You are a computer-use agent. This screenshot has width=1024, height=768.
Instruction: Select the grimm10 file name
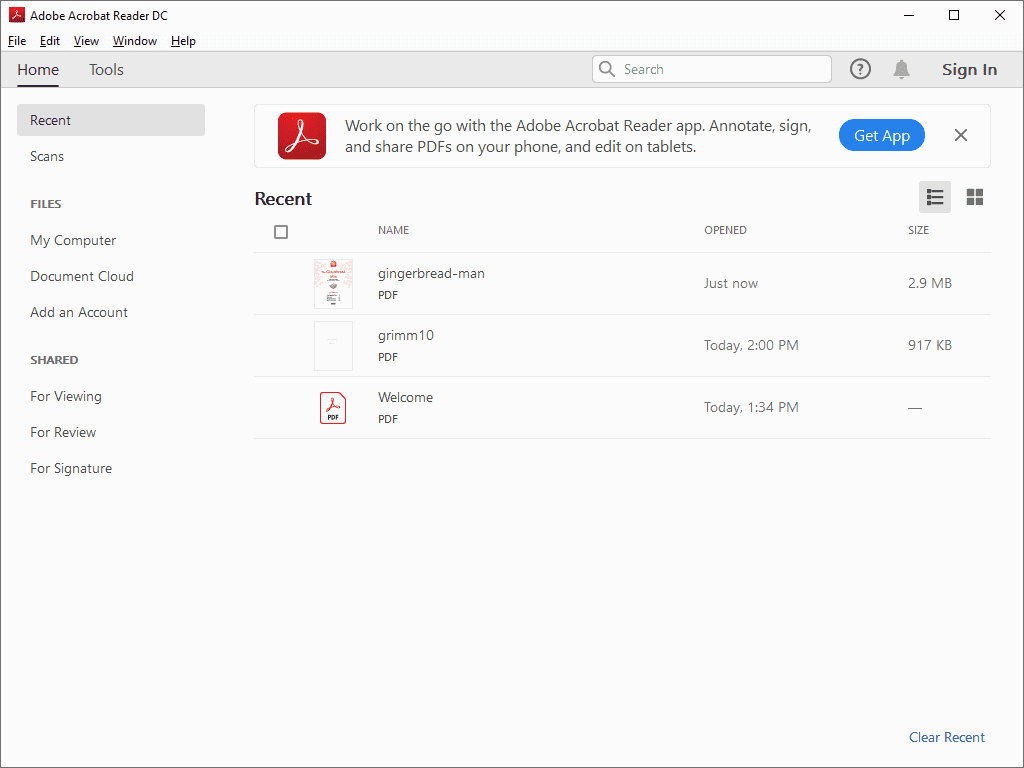(x=406, y=336)
